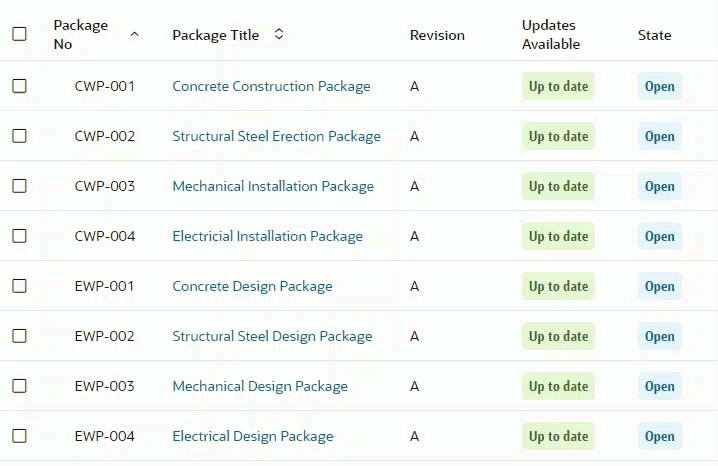Image resolution: width=718 pixels, height=466 pixels.
Task: Tick the checkbox for EWP-002 row
Action: tap(19, 336)
